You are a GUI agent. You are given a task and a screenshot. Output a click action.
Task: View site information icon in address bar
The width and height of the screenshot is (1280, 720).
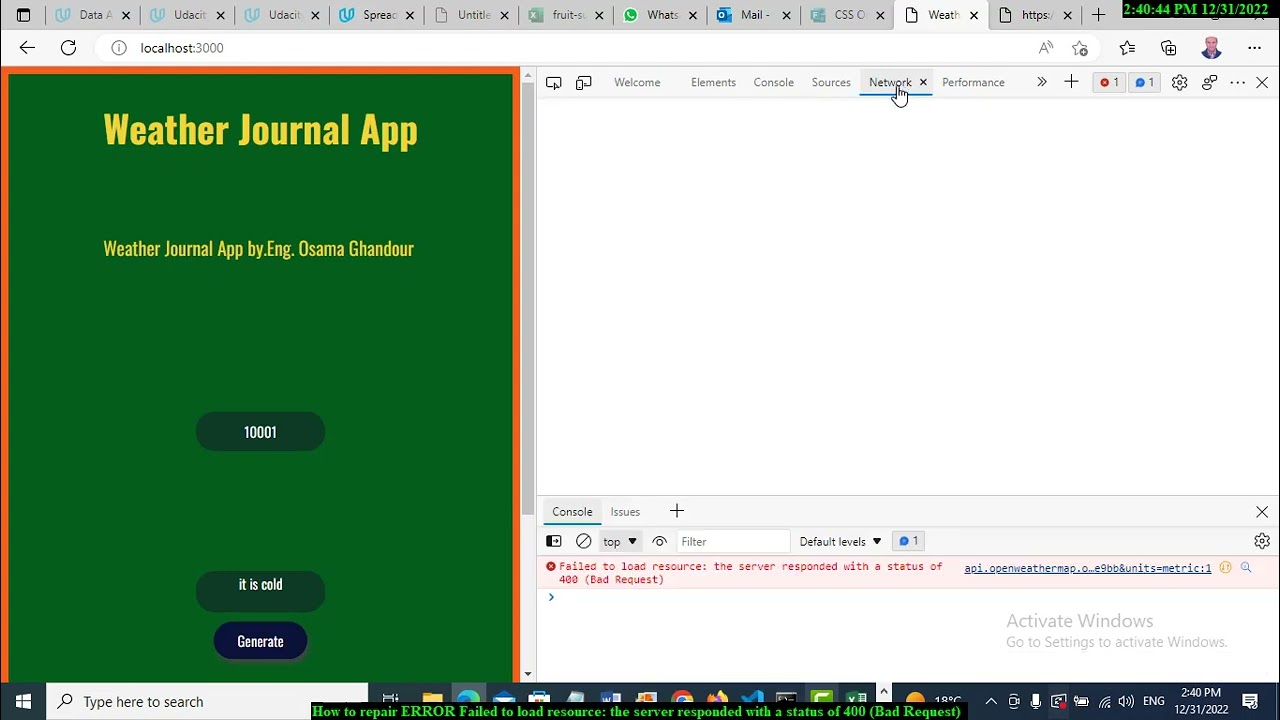119,48
